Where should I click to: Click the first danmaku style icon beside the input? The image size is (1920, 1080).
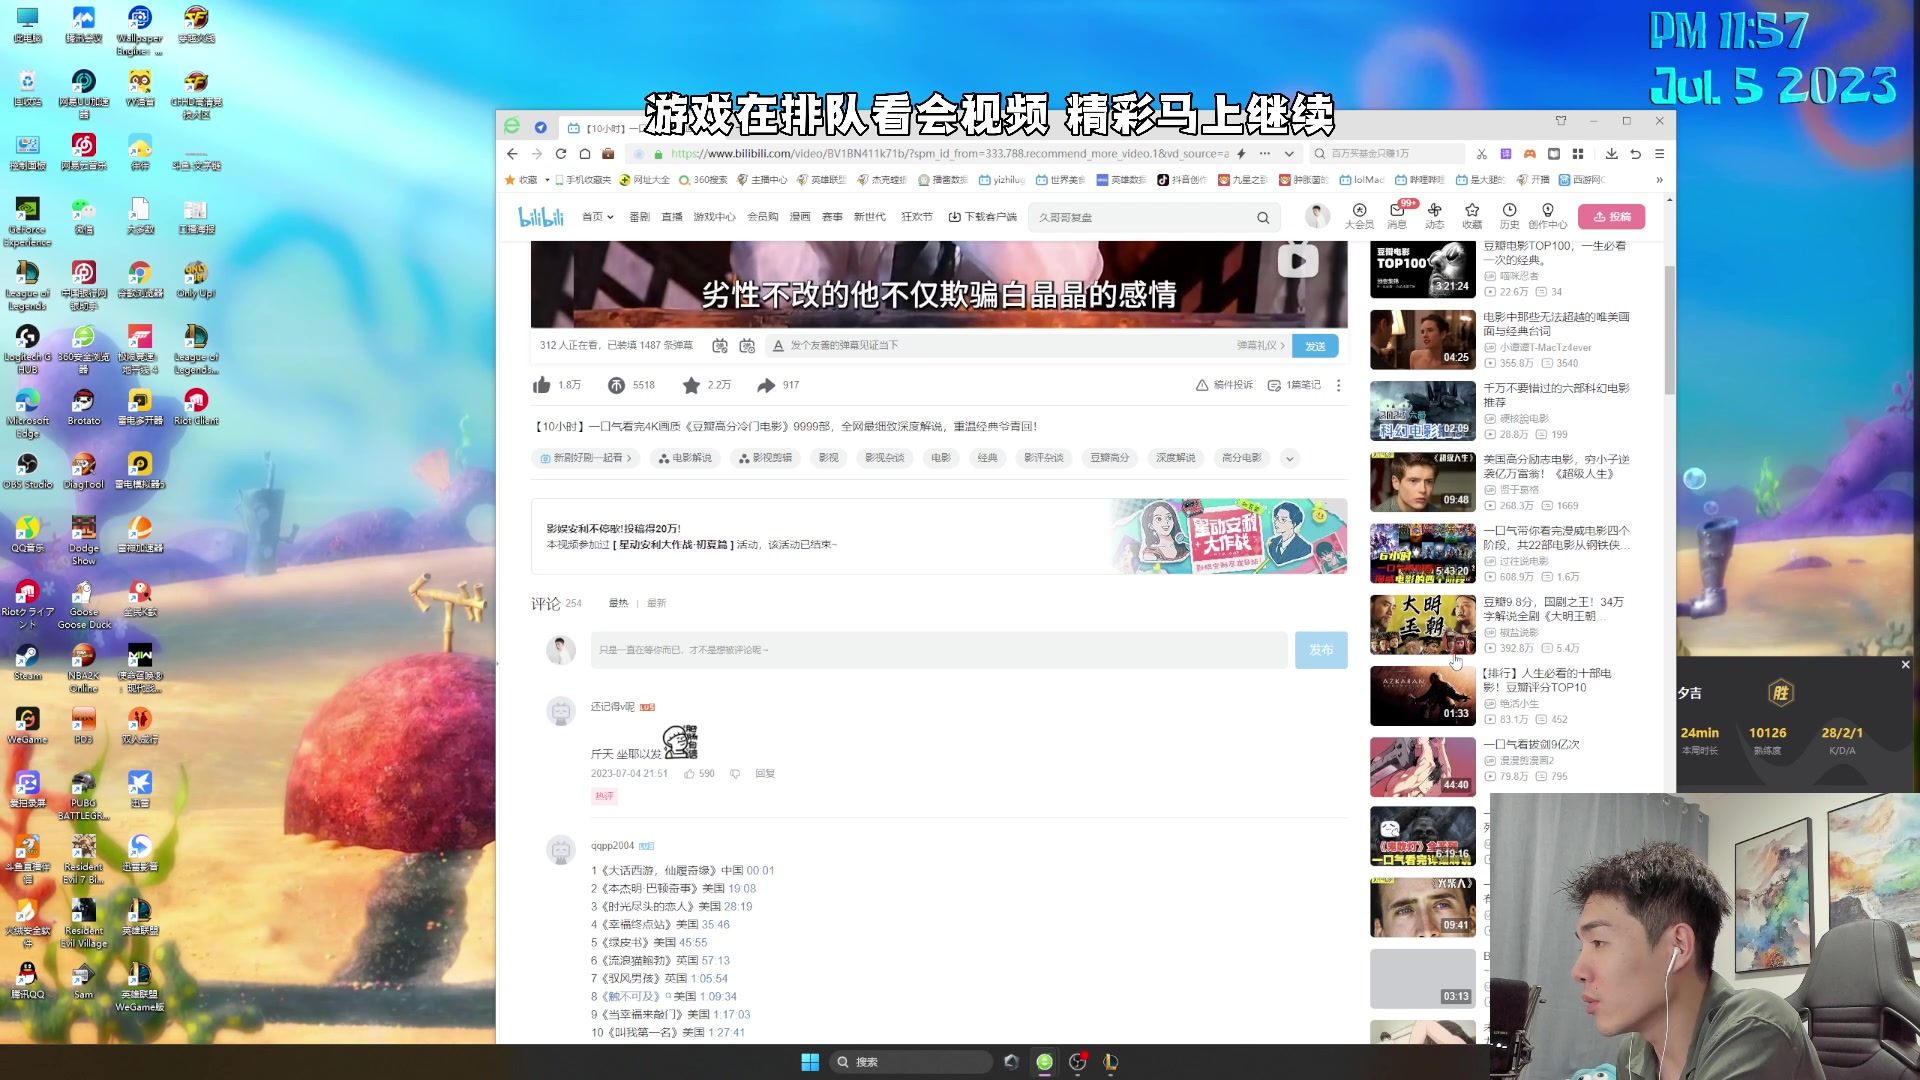[719, 345]
